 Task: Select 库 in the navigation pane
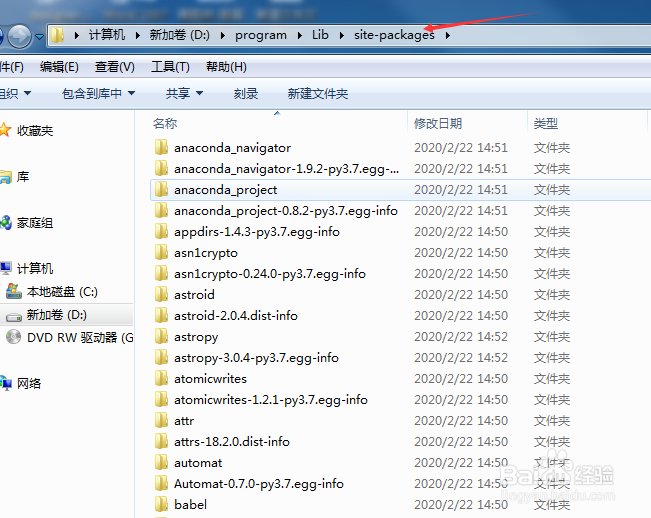[x=23, y=177]
